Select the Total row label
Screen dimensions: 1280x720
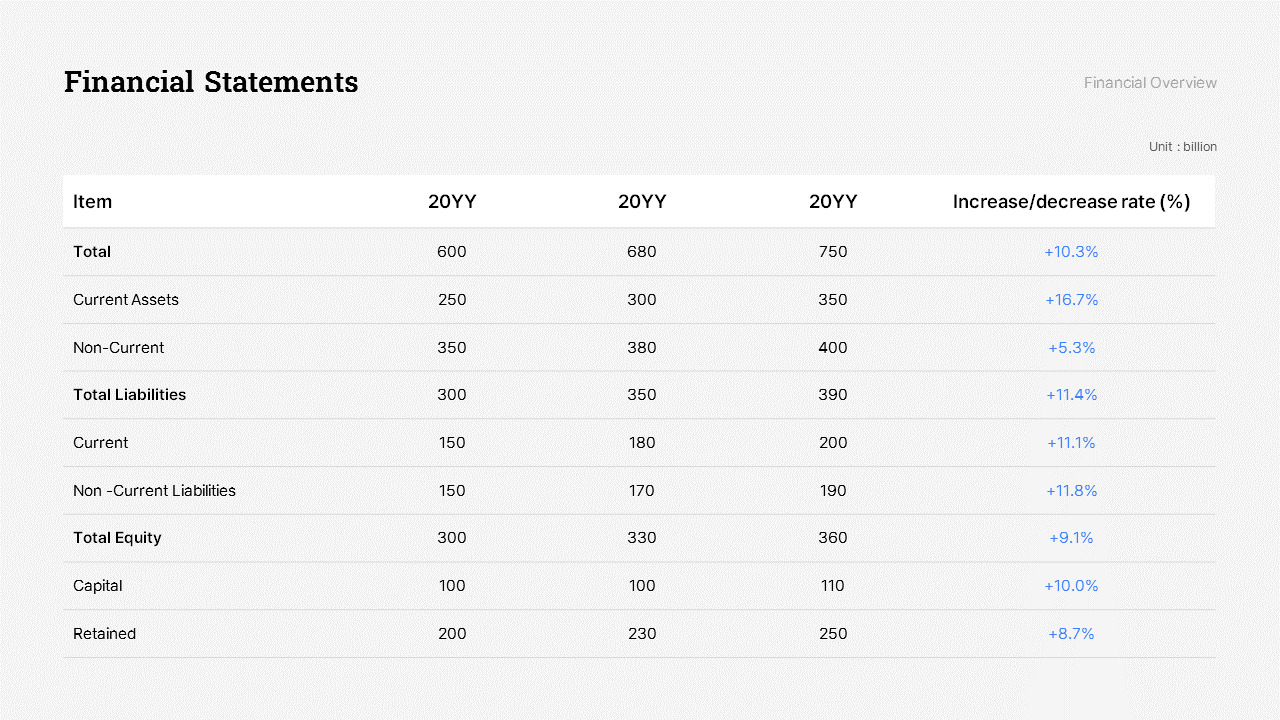[92, 252]
